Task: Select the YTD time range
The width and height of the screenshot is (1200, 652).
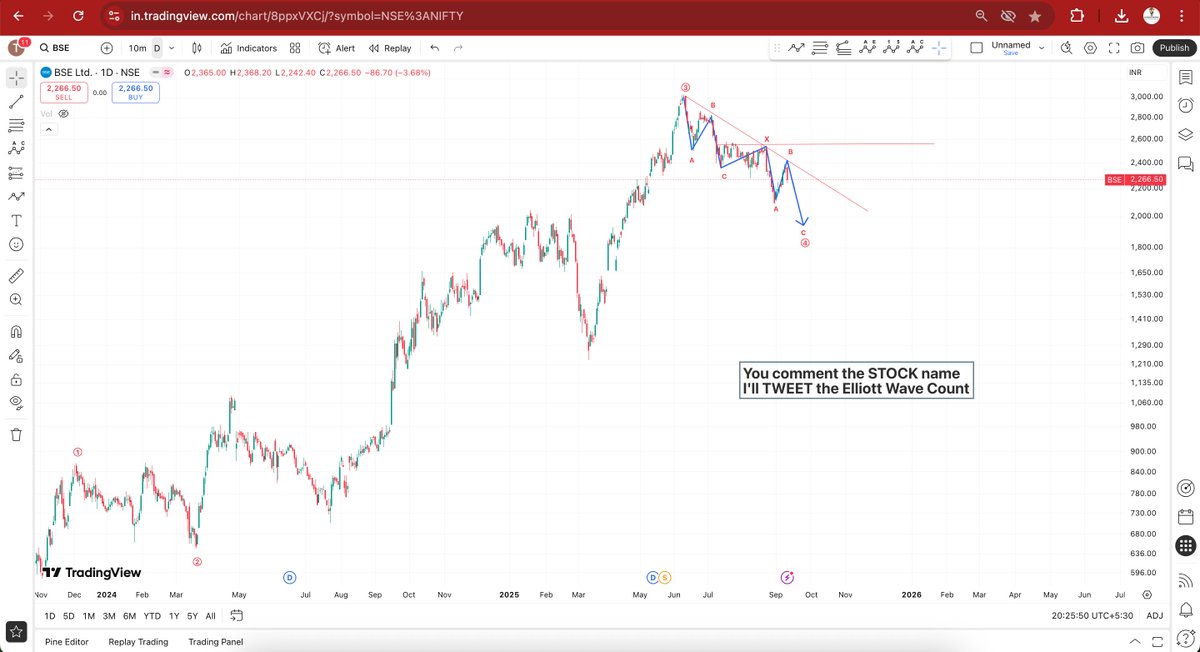Action: pos(152,616)
